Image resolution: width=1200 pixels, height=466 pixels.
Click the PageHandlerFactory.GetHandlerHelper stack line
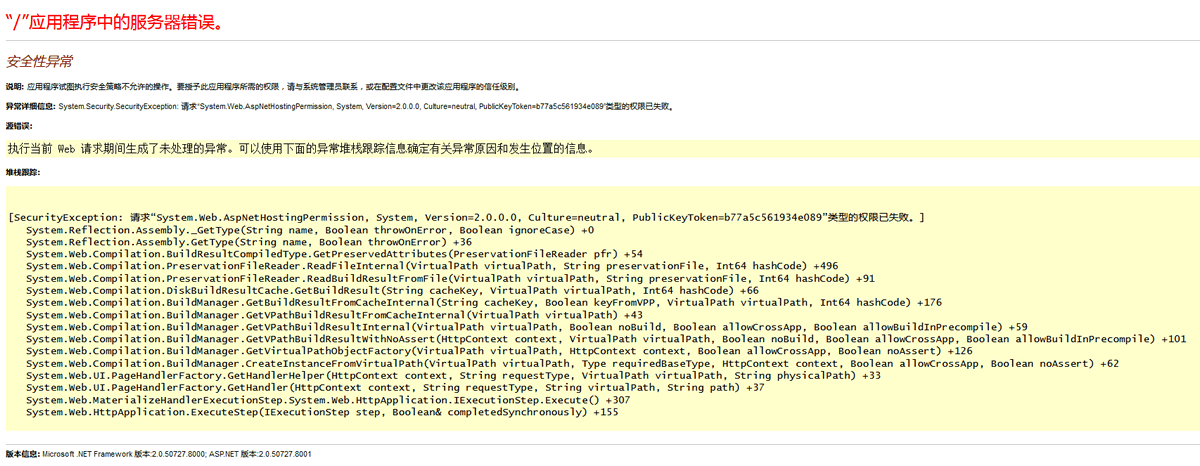pos(453,375)
